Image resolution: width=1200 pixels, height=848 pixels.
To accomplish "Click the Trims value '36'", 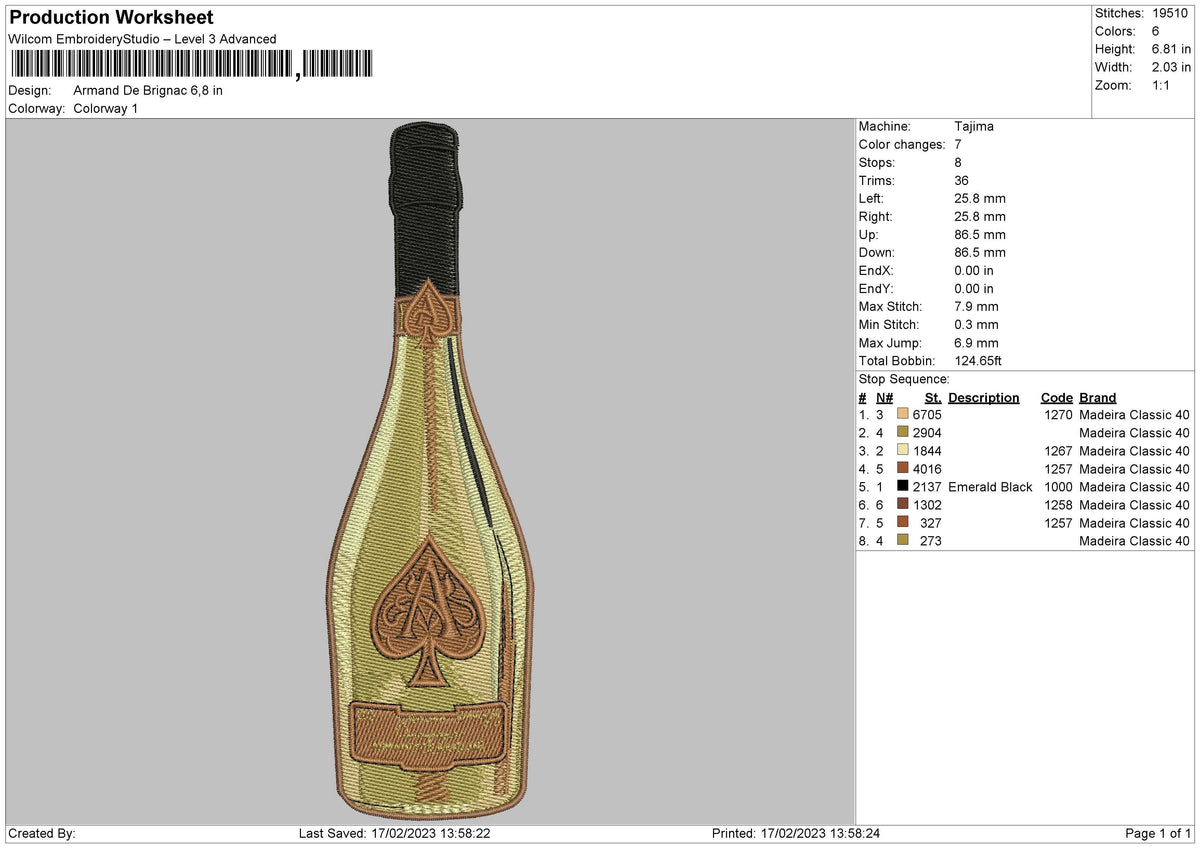I will click(963, 181).
